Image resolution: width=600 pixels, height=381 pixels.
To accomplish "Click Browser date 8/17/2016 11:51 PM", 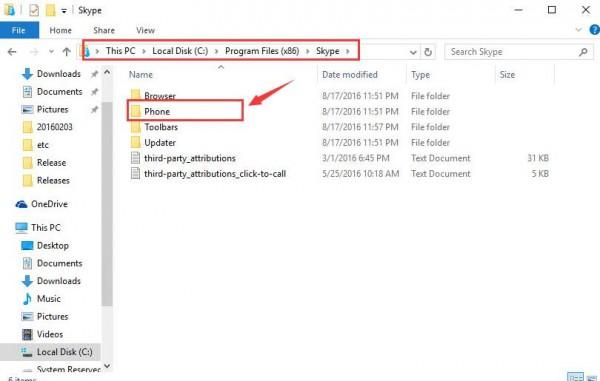I will pos(360,96).
